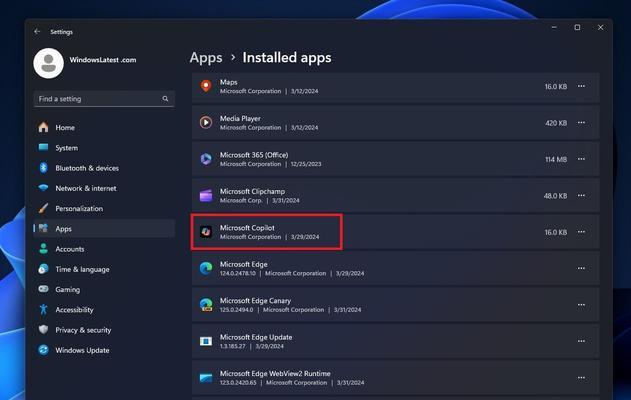The width and height of the screenshot is (631, 400).
Task: Click the Accessibility figure icon
Action: 43,309
